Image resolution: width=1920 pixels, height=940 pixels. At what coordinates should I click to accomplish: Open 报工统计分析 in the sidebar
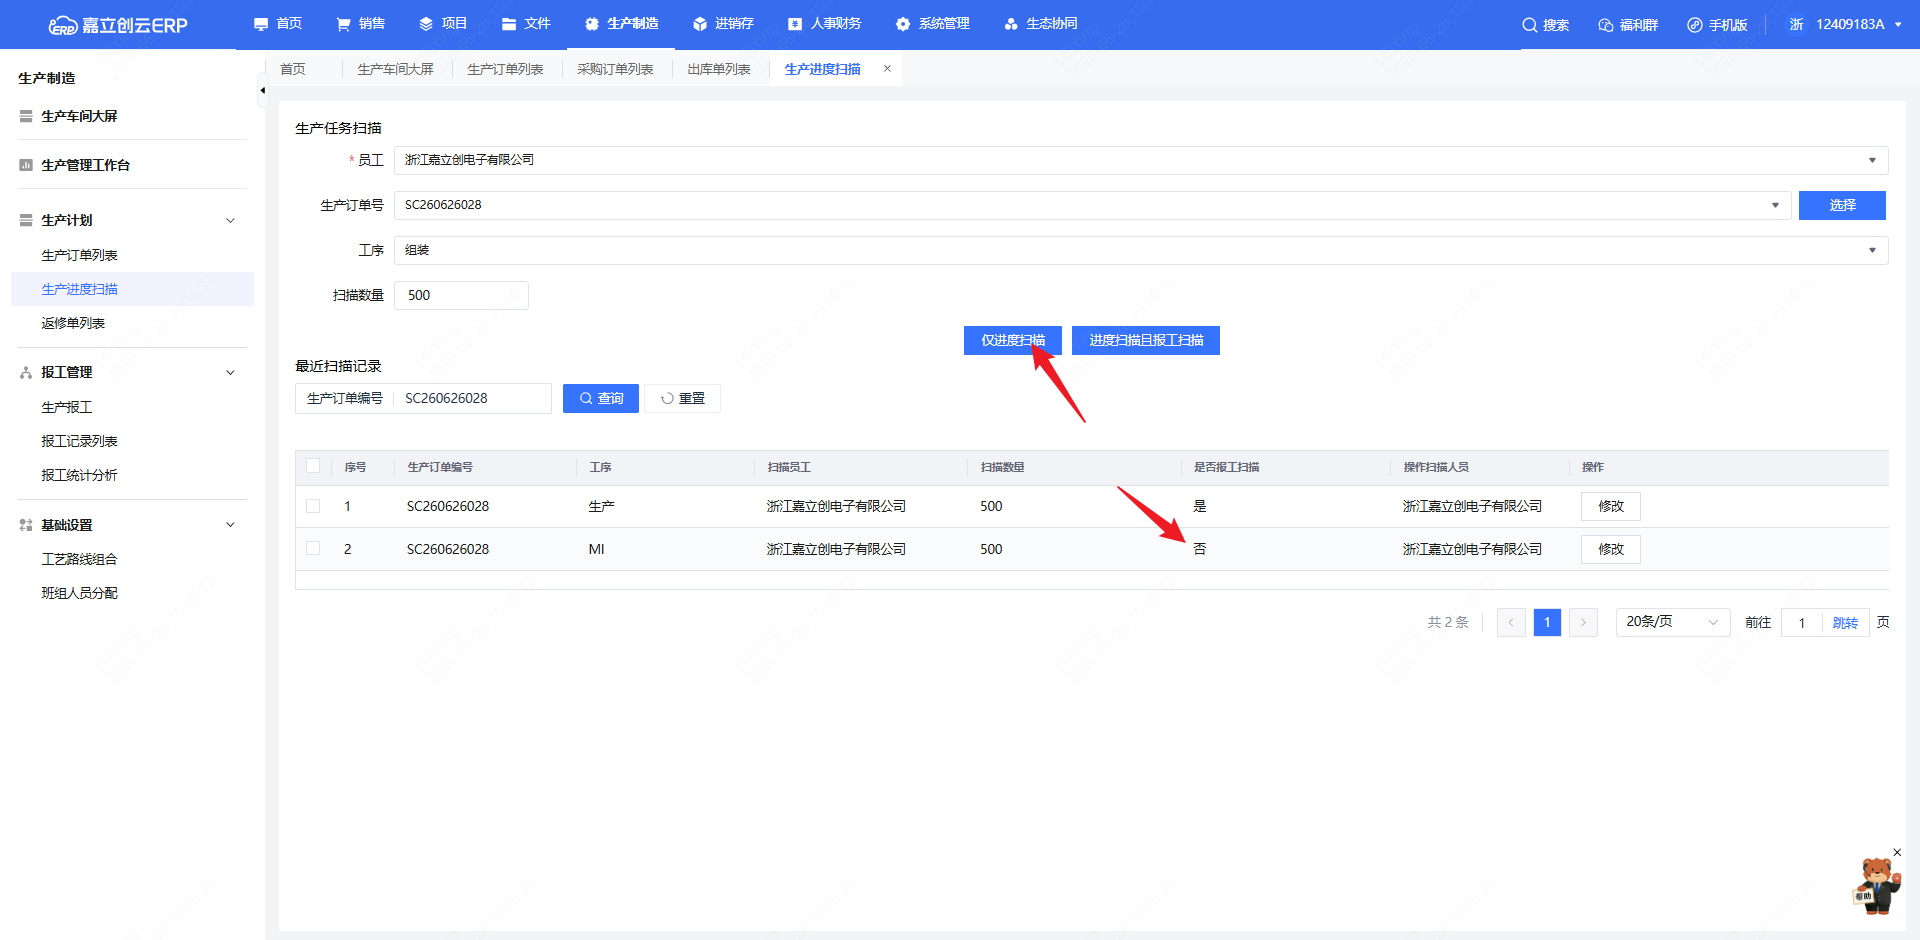[79, 475]
